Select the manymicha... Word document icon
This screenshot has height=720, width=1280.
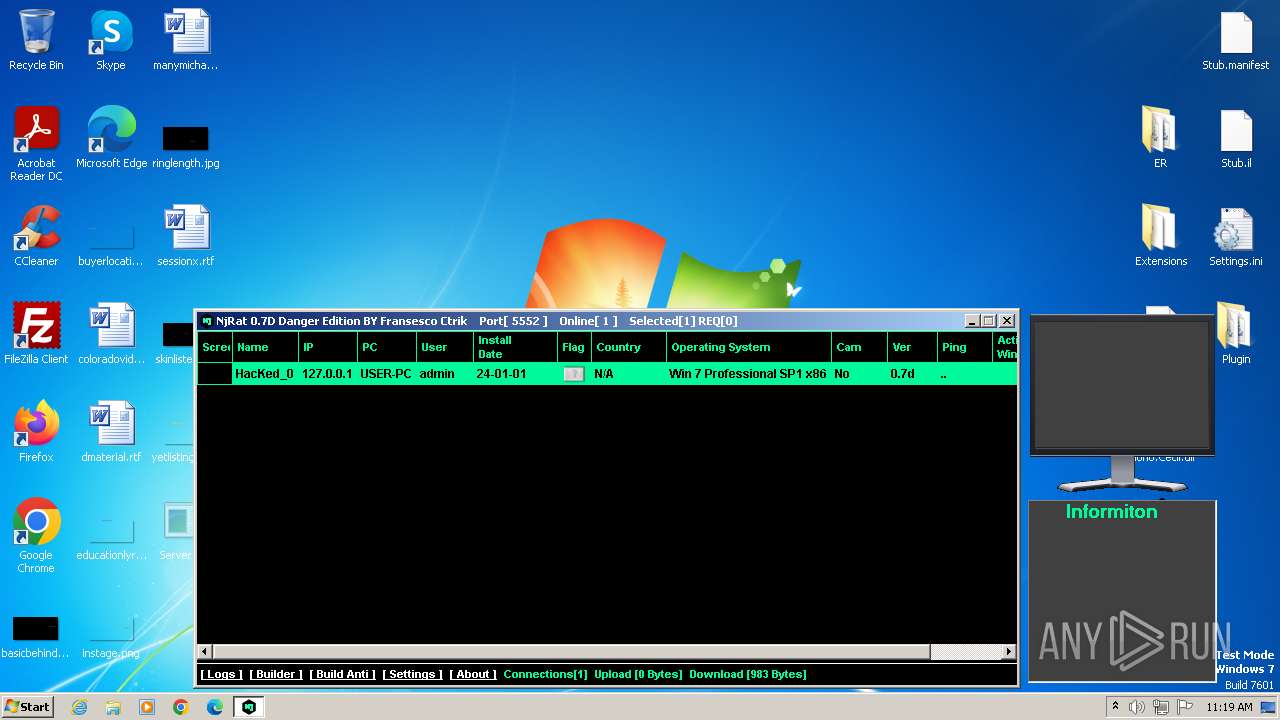click(x=185, y=40)
